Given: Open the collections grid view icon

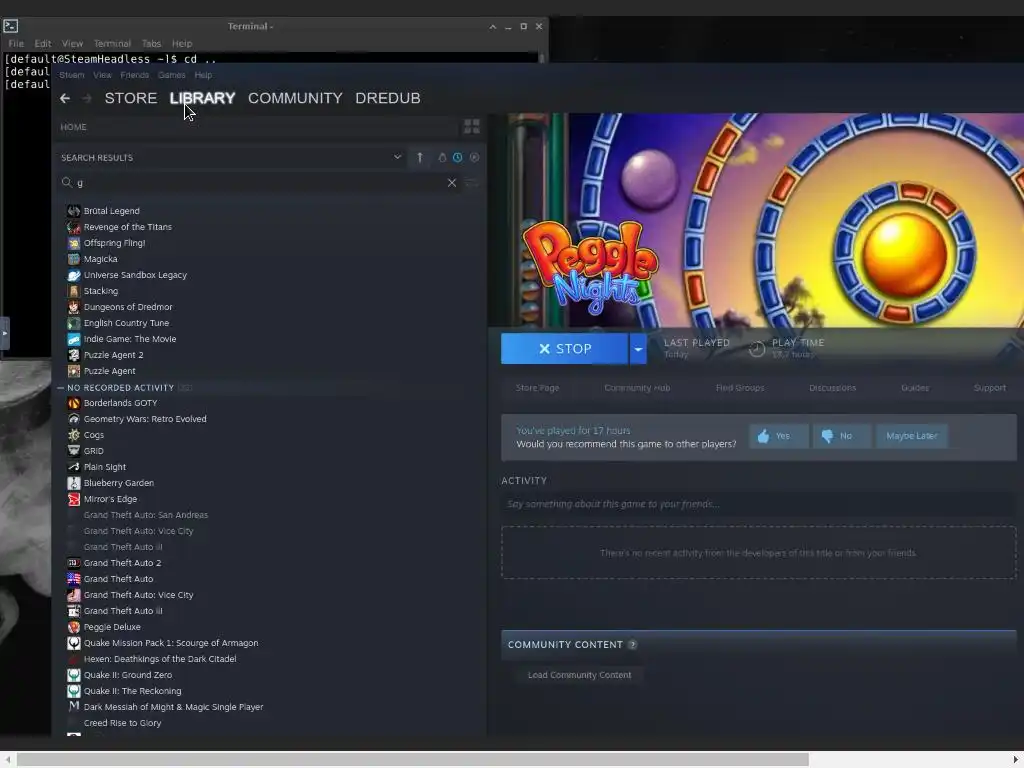Looking at the screenshot, I should tap(472, 126).
